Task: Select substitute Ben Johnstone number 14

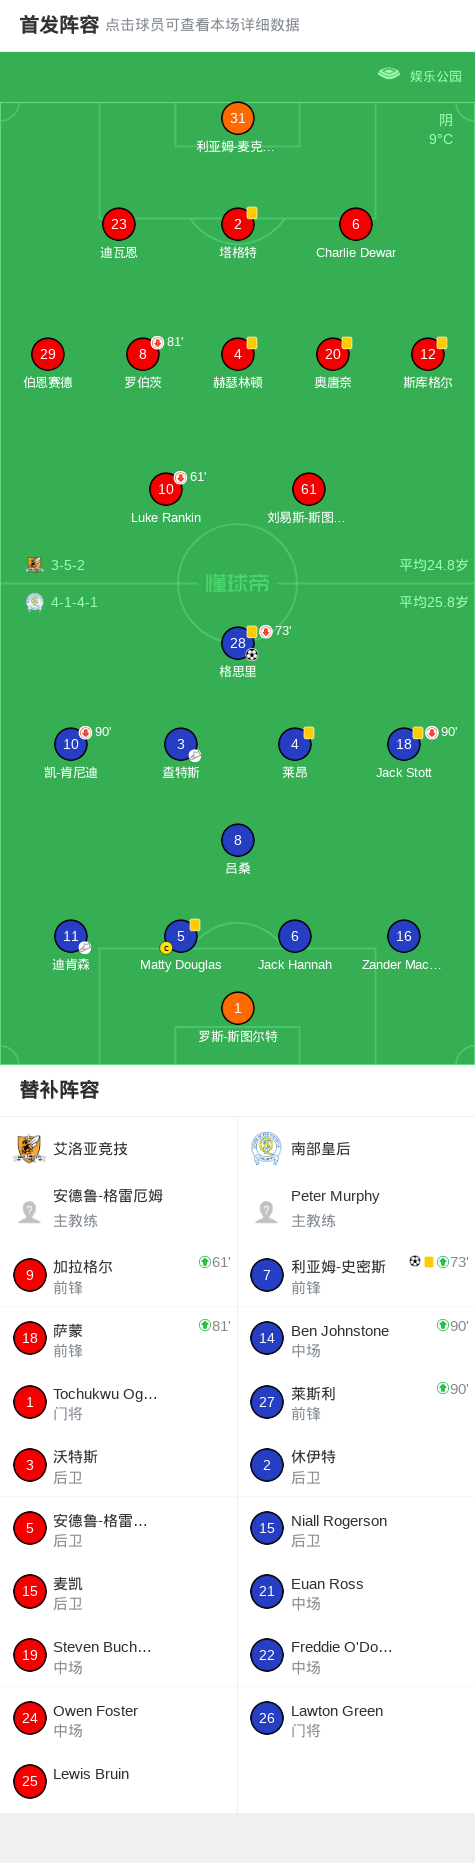Action: pos(356,1339)
